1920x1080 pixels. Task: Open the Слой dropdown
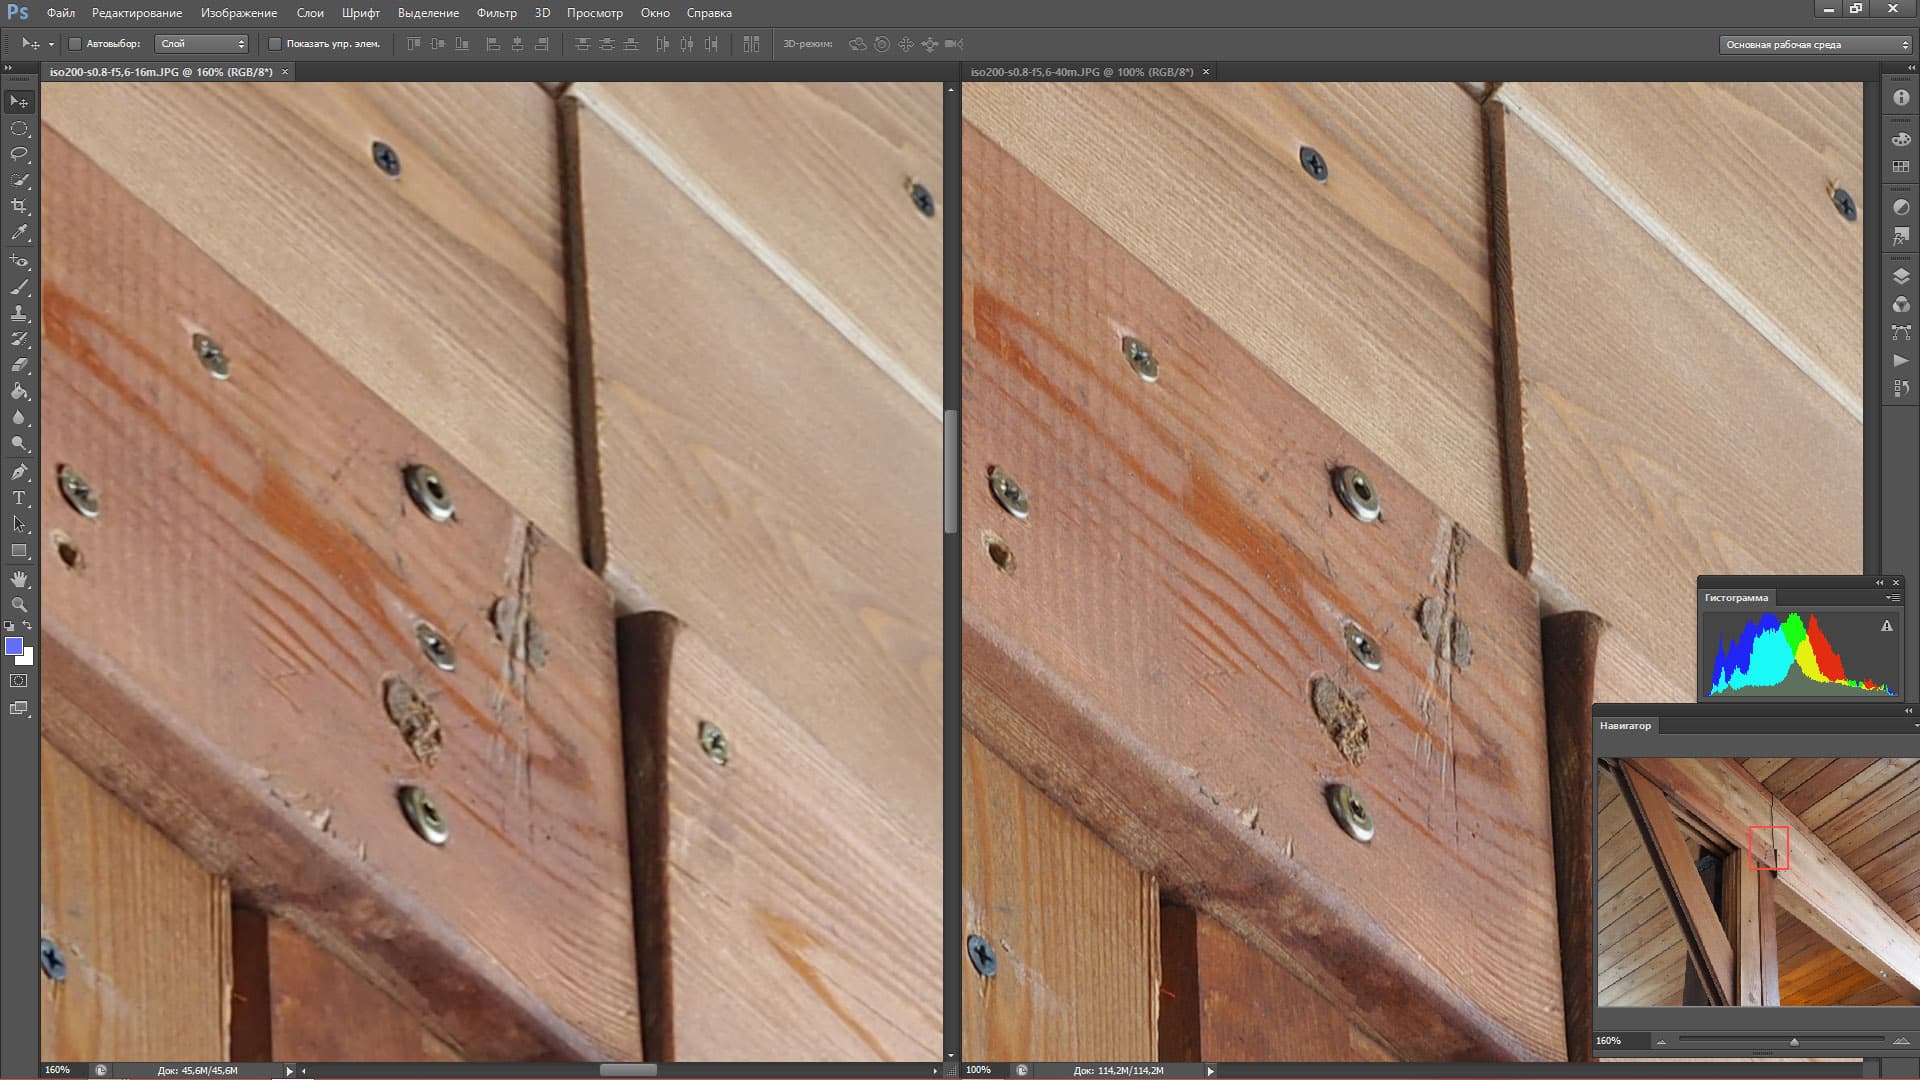[202, 44]
